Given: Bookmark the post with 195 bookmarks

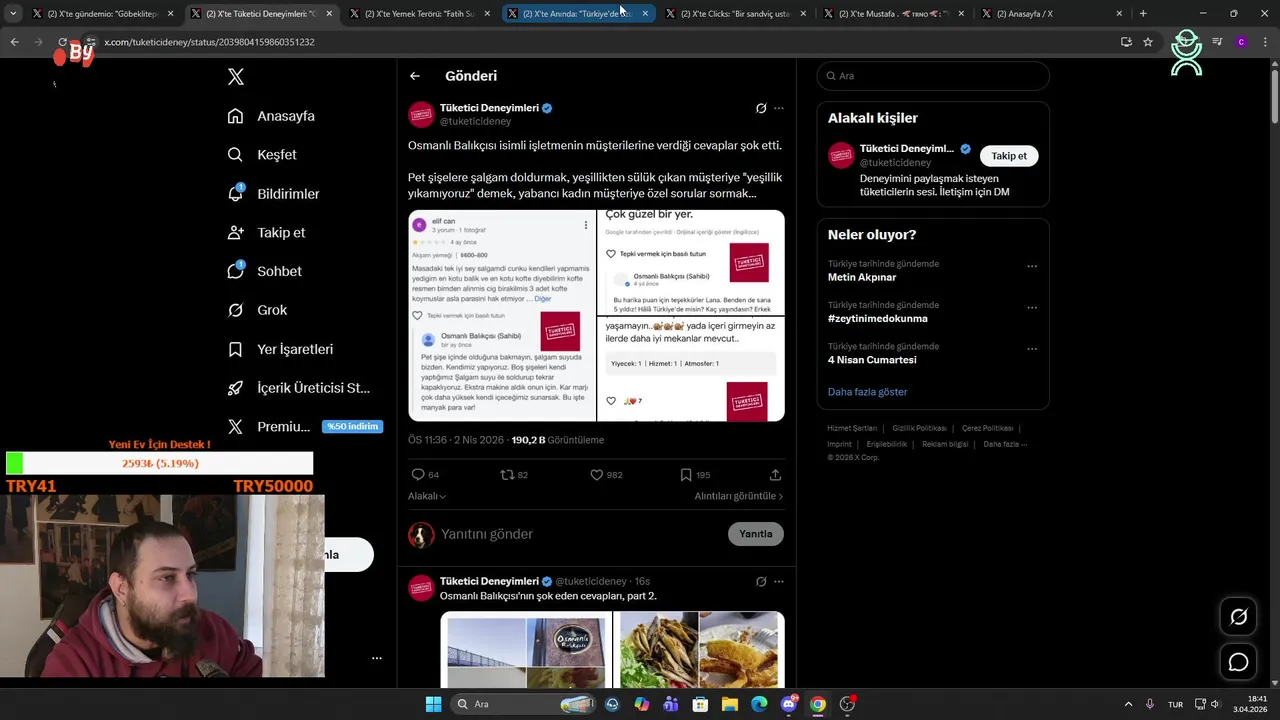Looking at the screenshot, I should point(695,475).
